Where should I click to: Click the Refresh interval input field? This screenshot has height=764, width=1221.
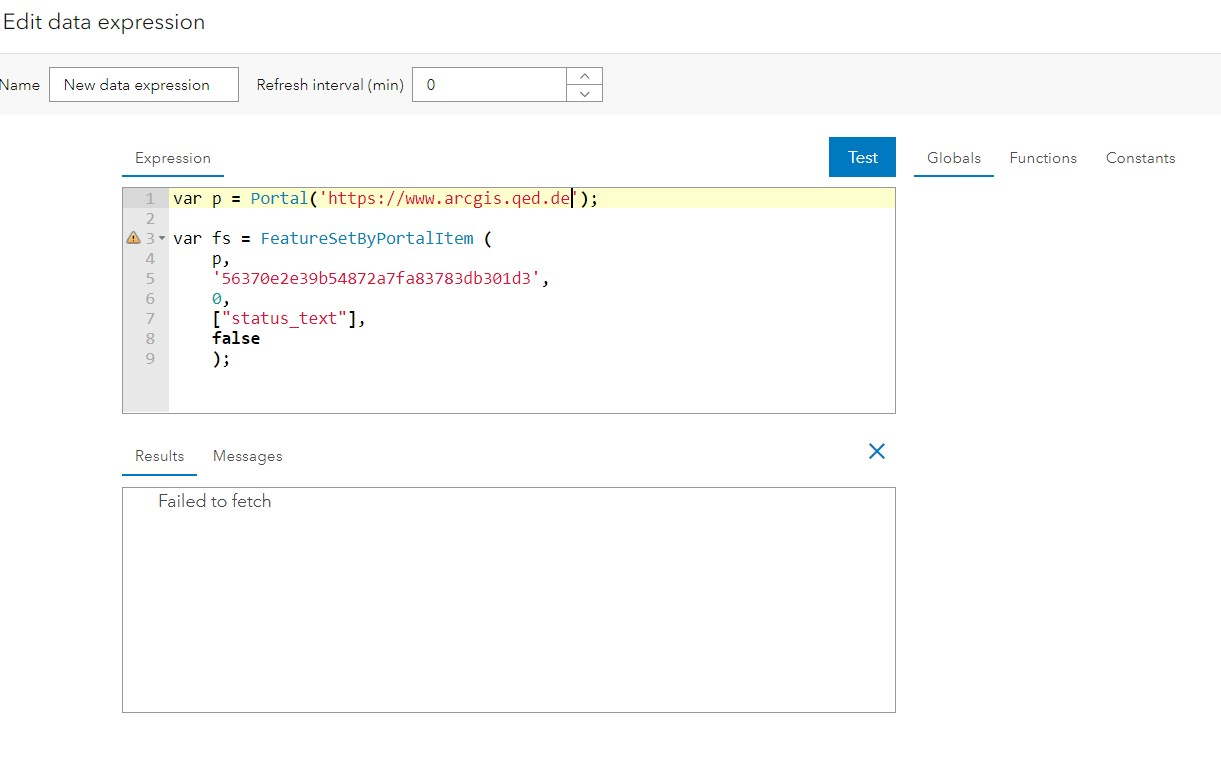(489, 85)
